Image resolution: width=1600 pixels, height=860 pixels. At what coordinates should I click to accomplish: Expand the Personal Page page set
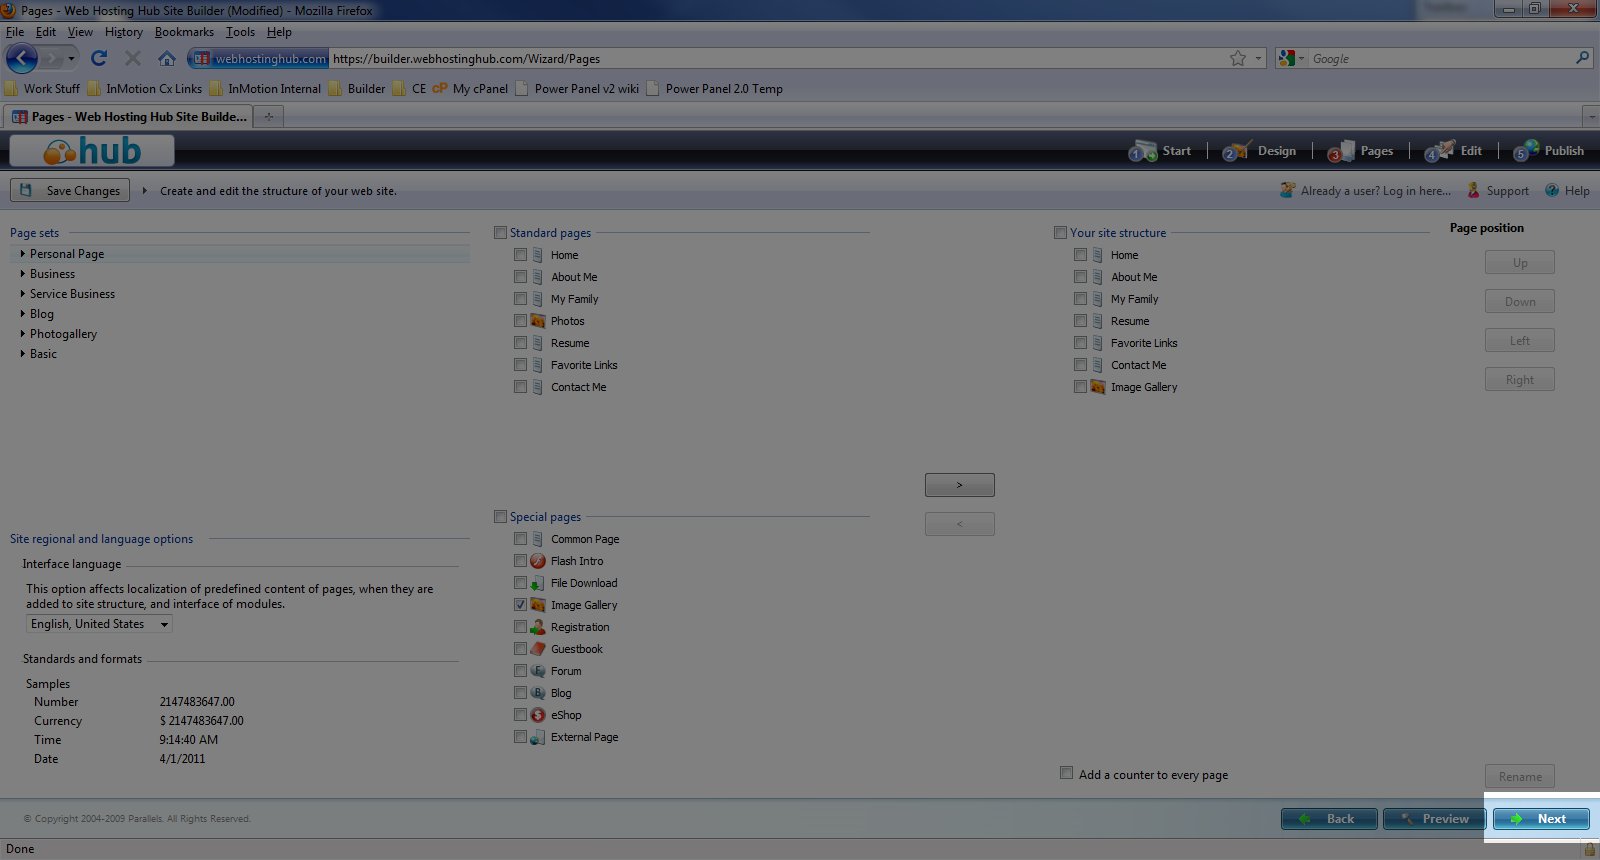(22, 254)
